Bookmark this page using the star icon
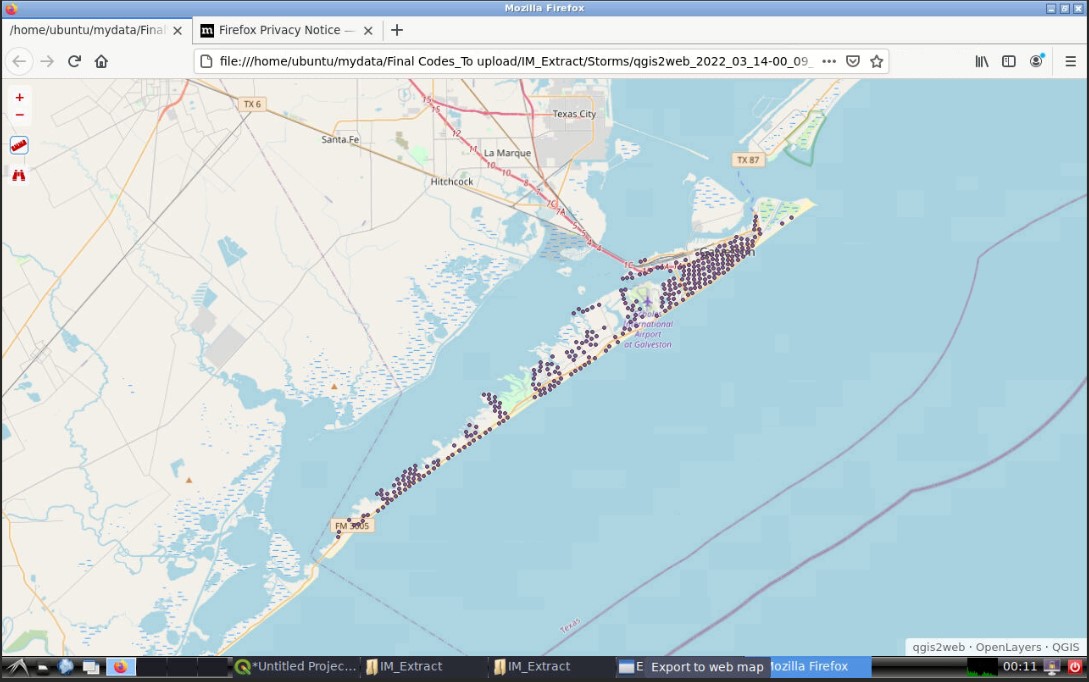Screen dimensions: 1089x682 pos(877,61)
